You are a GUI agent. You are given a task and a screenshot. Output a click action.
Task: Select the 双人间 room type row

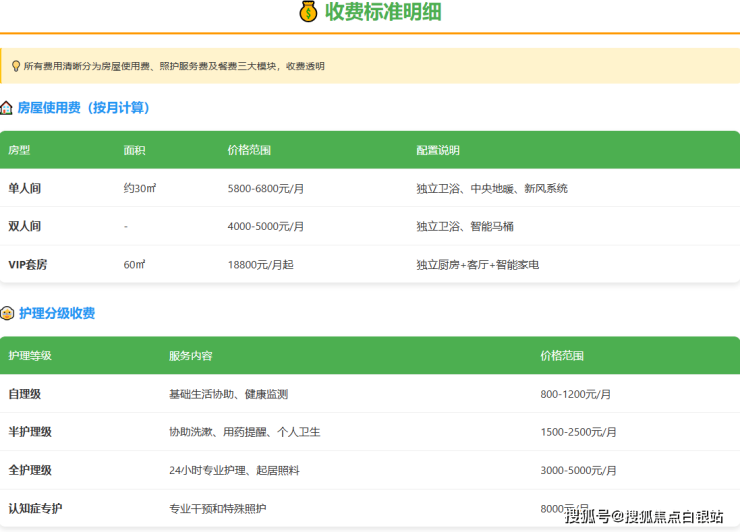pos(25,226)
